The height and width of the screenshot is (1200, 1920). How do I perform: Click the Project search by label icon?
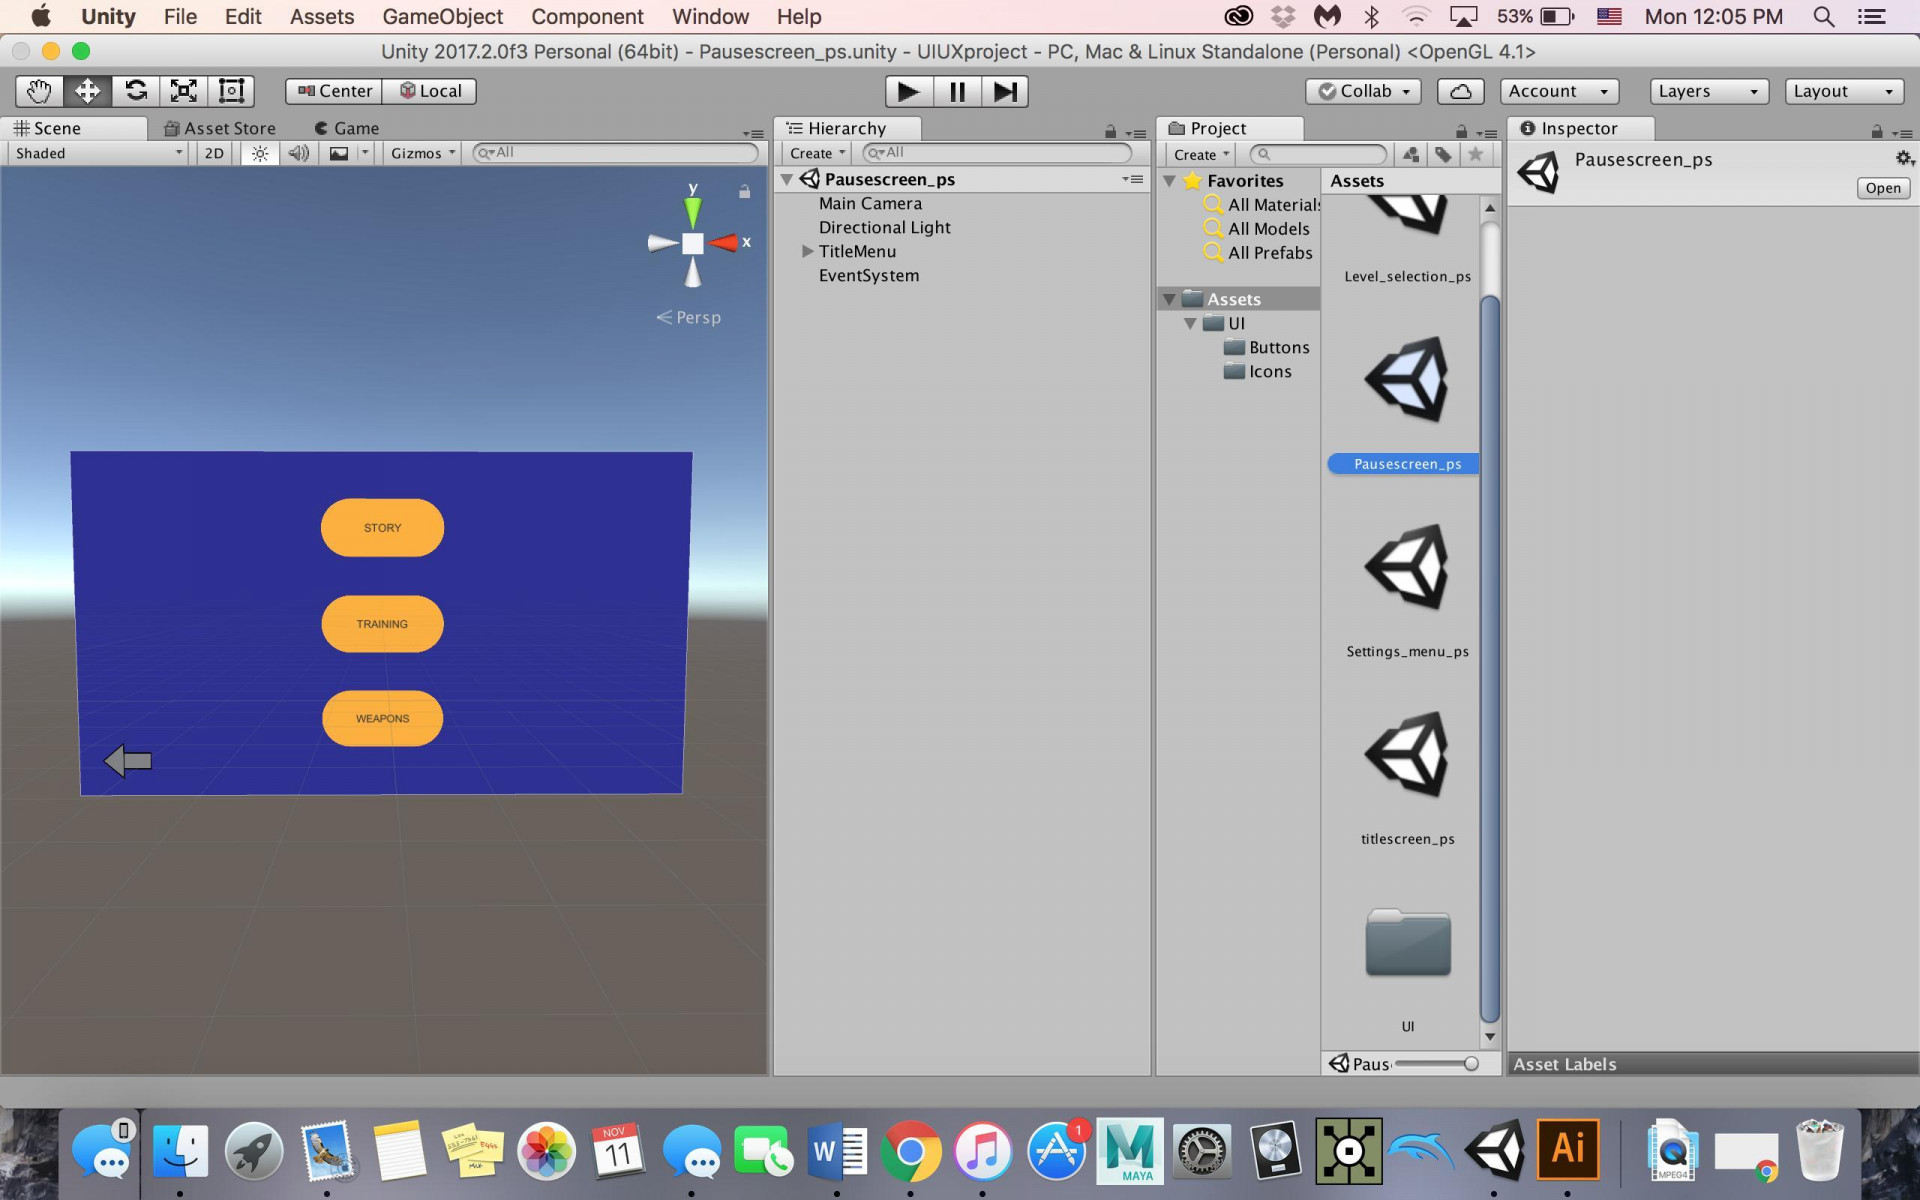click(1443, 154)
